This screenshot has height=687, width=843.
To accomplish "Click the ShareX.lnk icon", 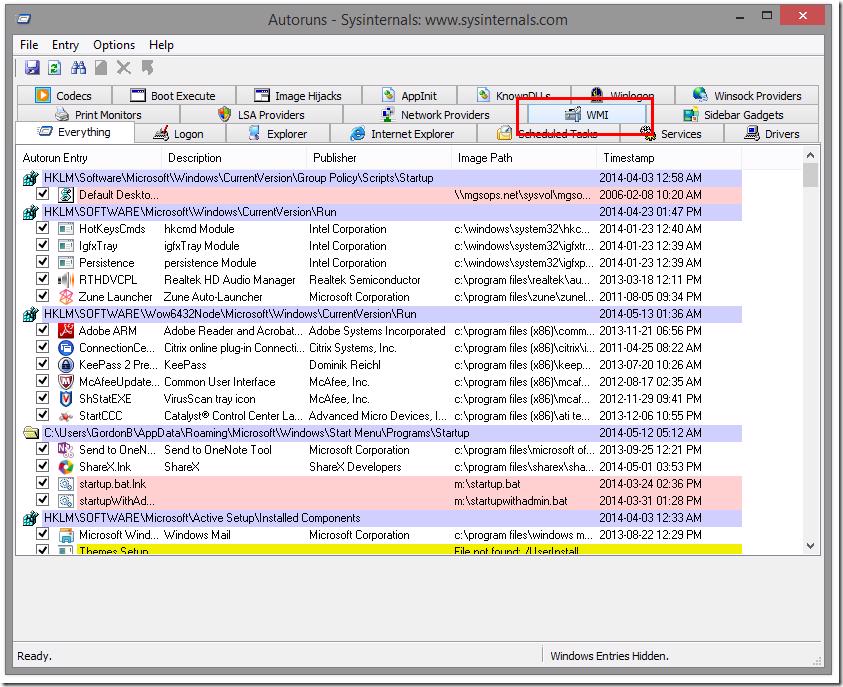I will (66, 467).
